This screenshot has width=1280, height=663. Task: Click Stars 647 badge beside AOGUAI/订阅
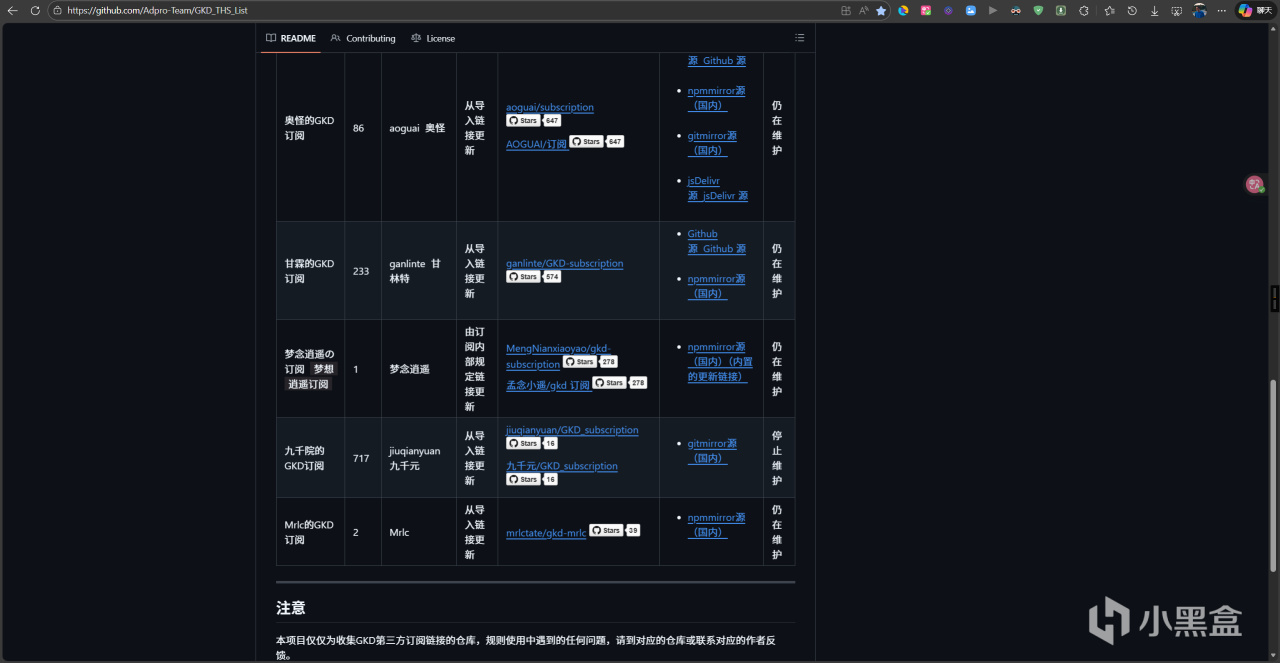597,142
